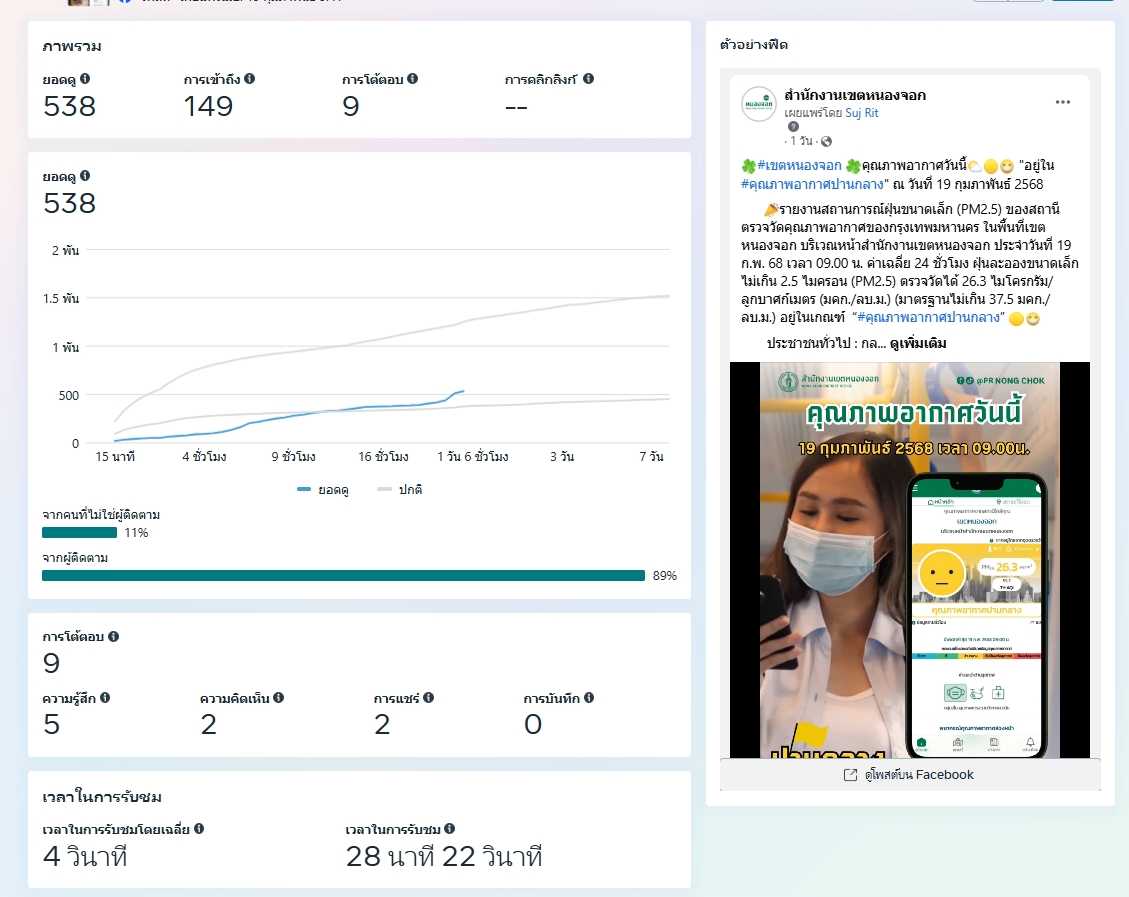Click info icon beside ความคิดเห็น
Image resolution: width=1129 pixels, height=897 pixels.
tap(278, 698)
